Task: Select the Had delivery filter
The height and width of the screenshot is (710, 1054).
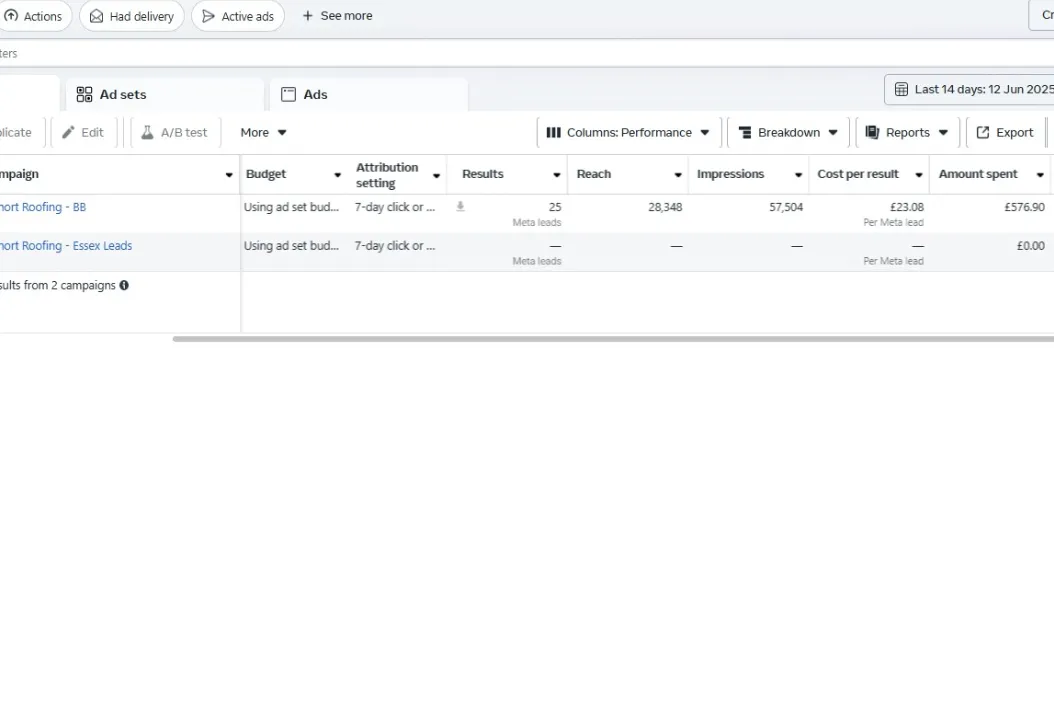Action: tap(132, 16)
